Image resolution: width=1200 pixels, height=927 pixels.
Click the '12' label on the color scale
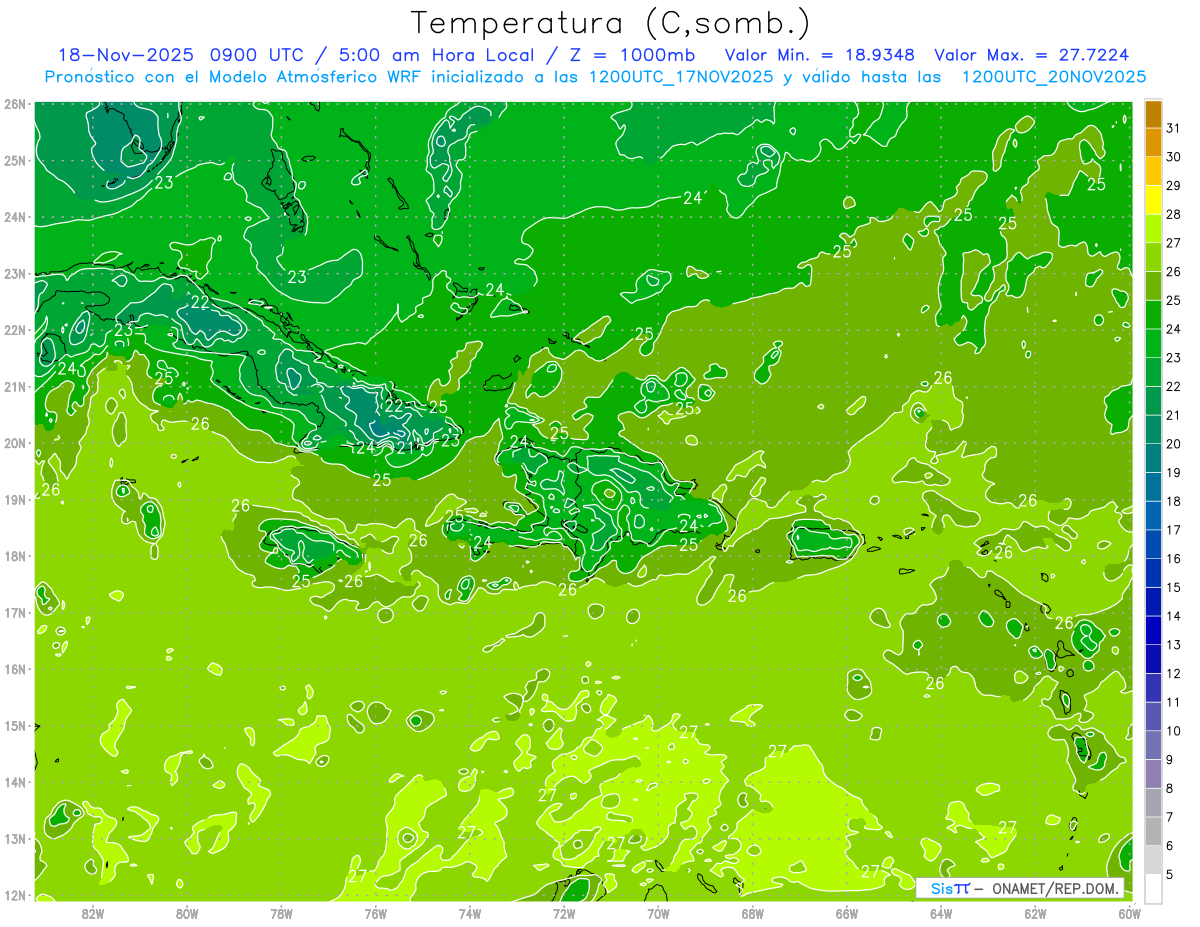tap(1173, 674)
